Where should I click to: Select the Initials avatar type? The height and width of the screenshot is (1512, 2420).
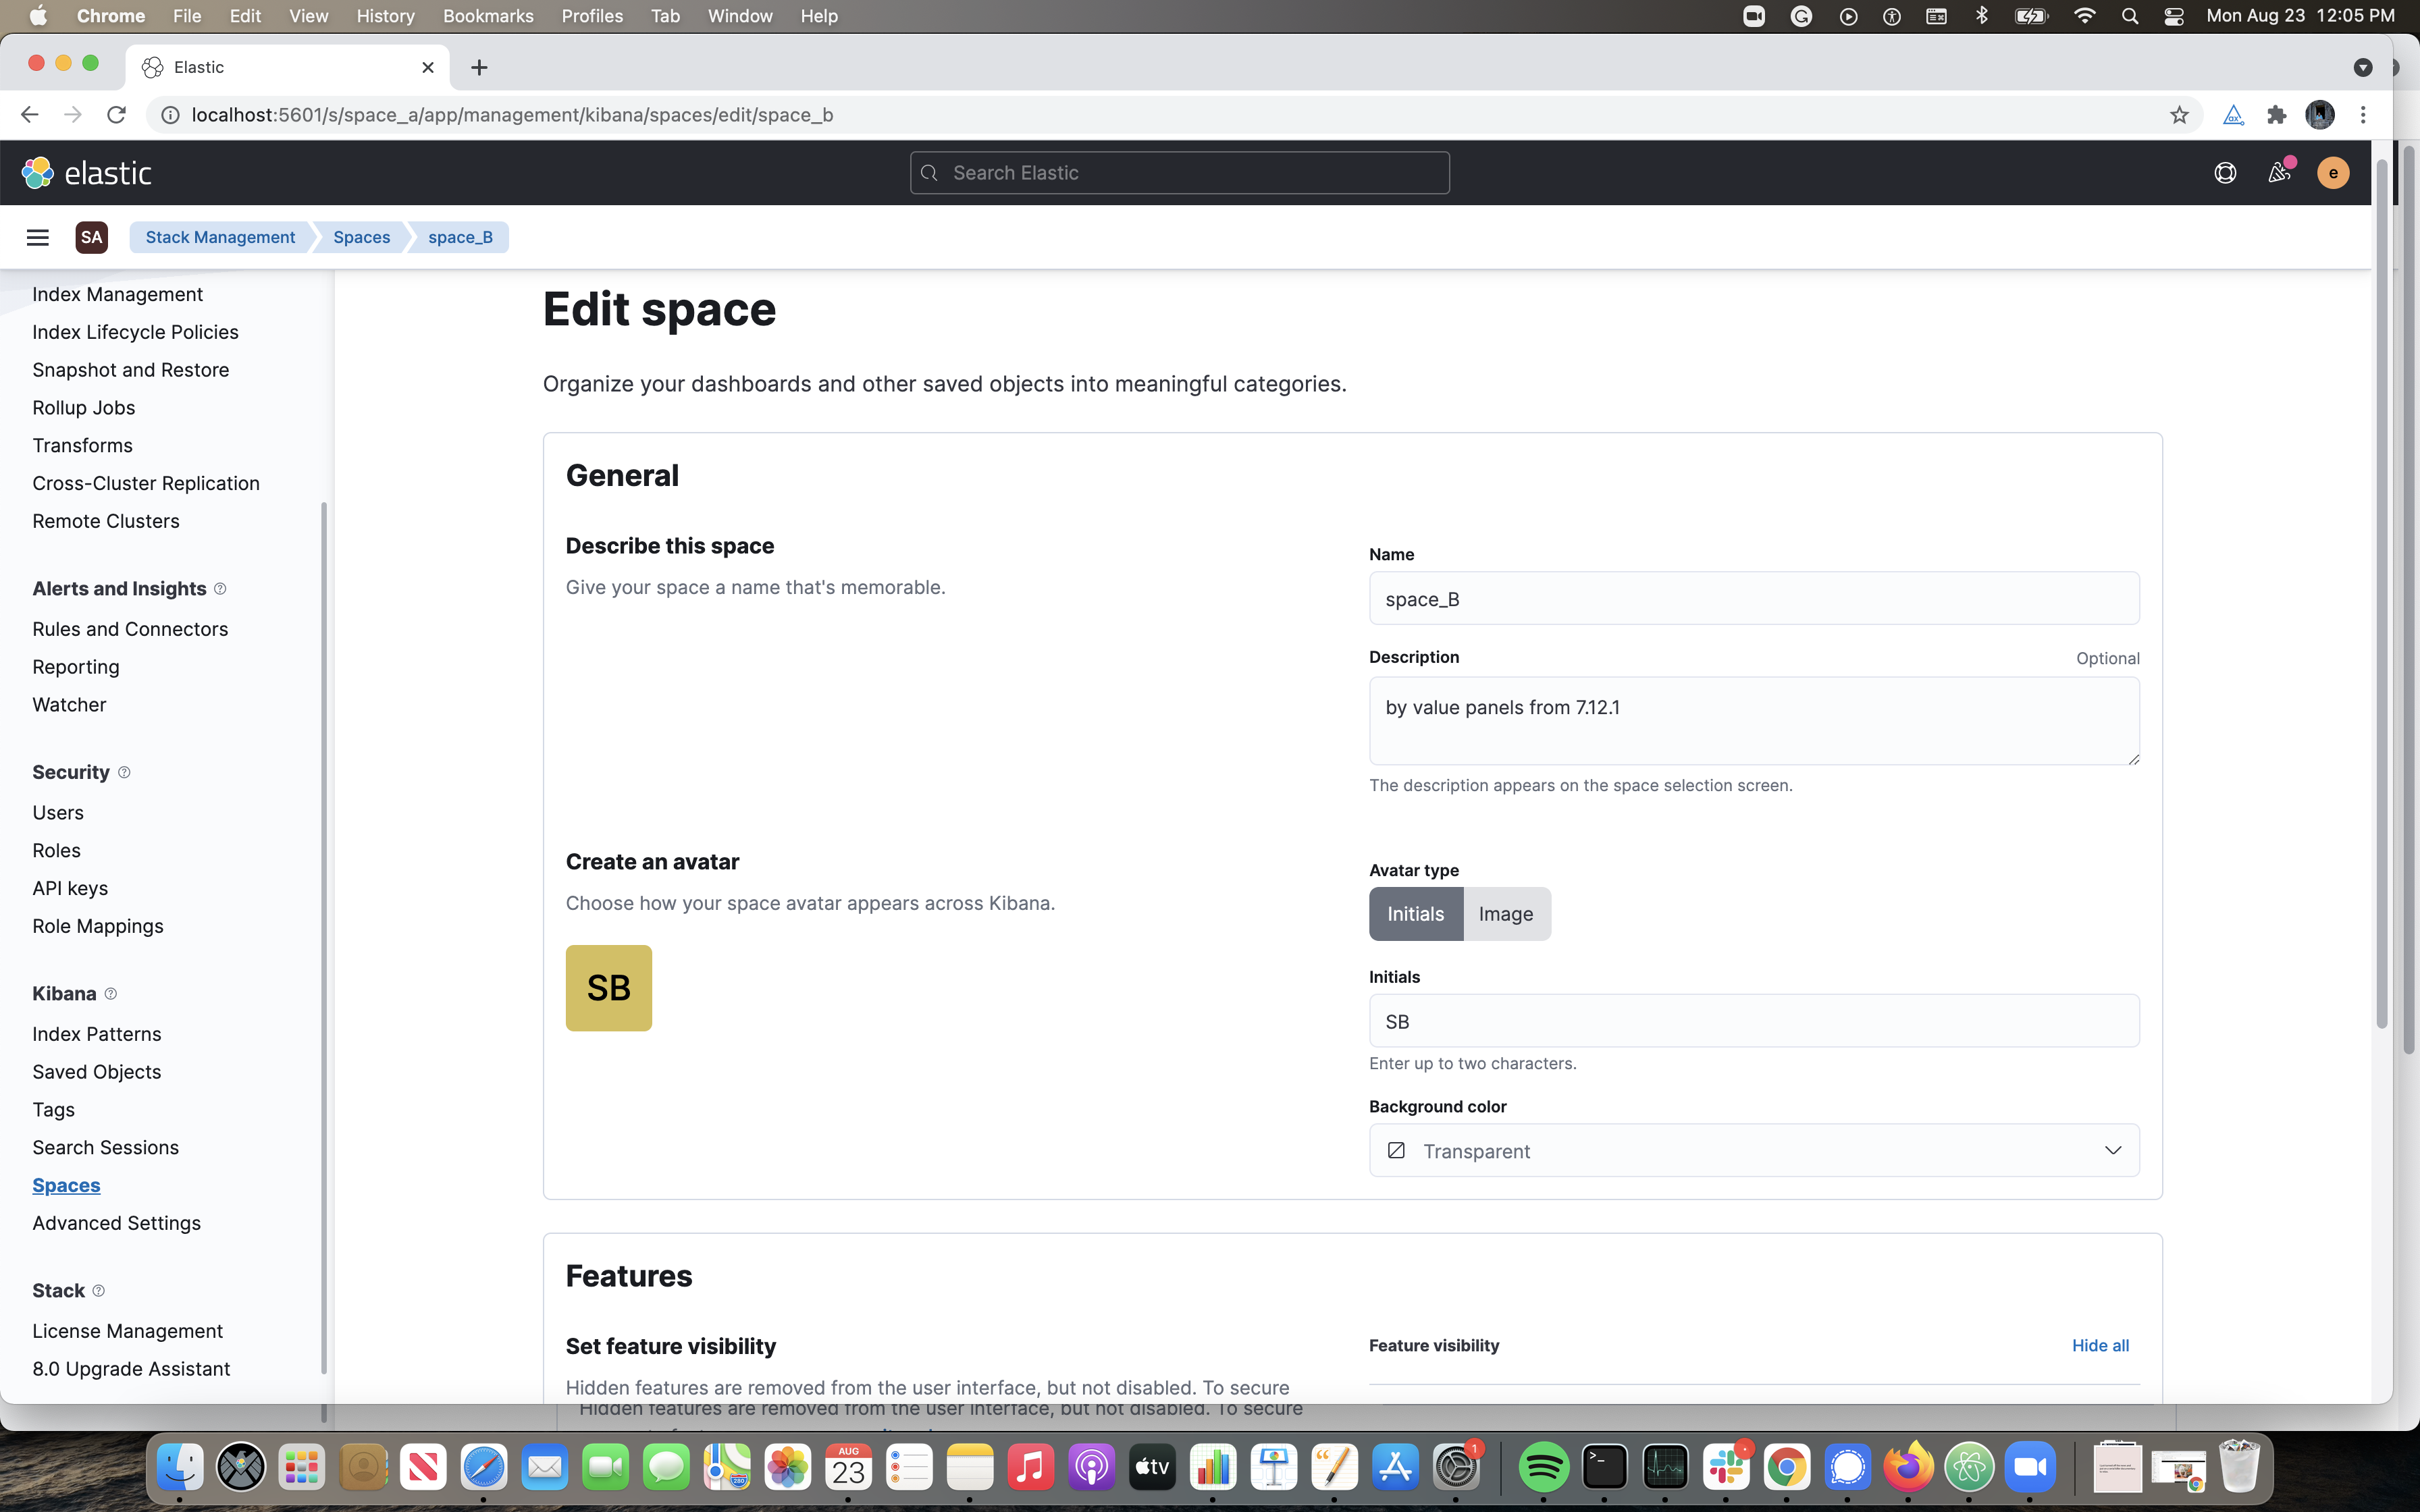coord(1416,914)
